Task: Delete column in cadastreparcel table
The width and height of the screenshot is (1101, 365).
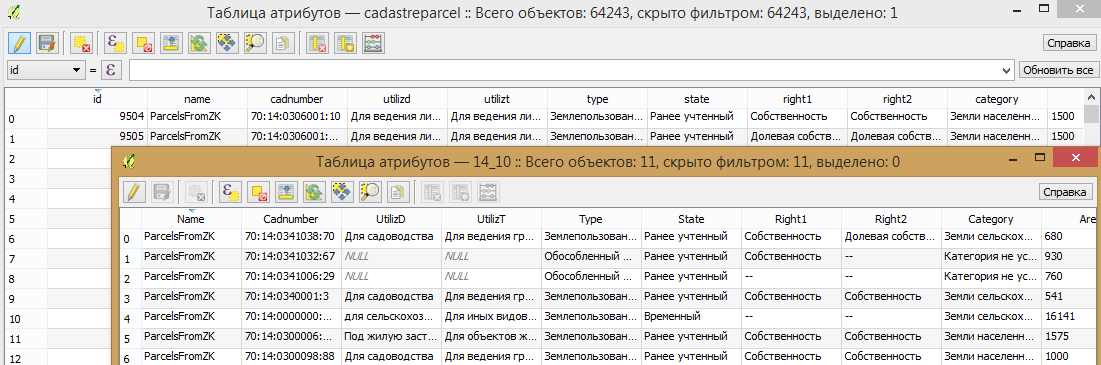Action: [317, 44]
